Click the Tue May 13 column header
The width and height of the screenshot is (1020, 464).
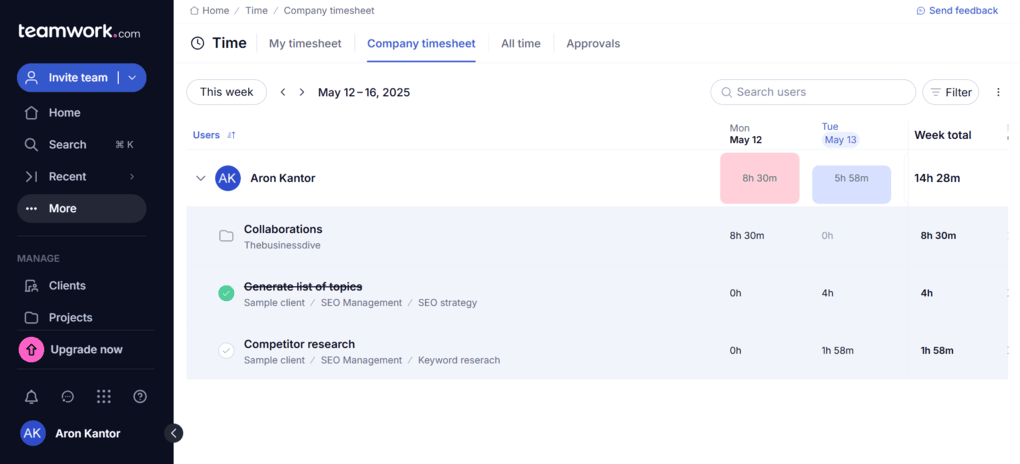point(840,133)
